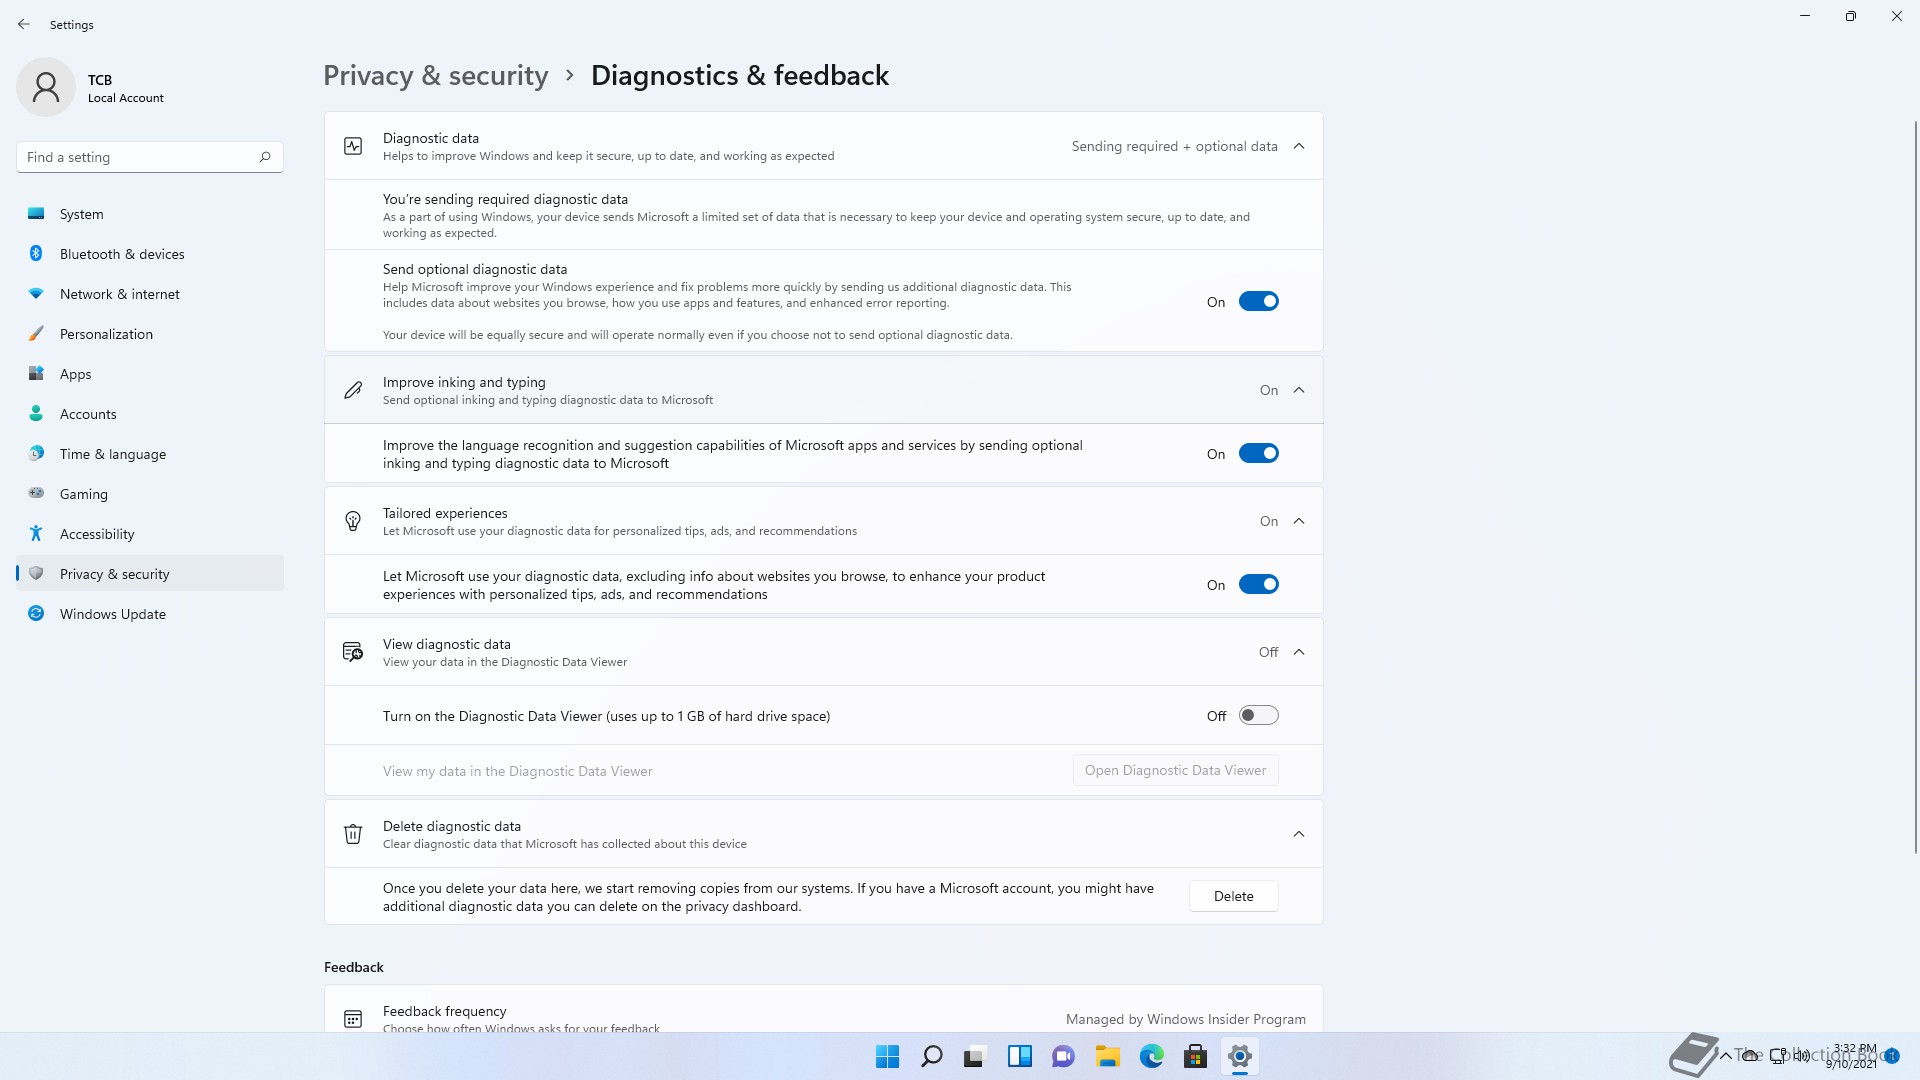Screen dimensions: 1920x1080
Task: Click the Feedback frequency calendar icon
Action: click(353, 1019)
